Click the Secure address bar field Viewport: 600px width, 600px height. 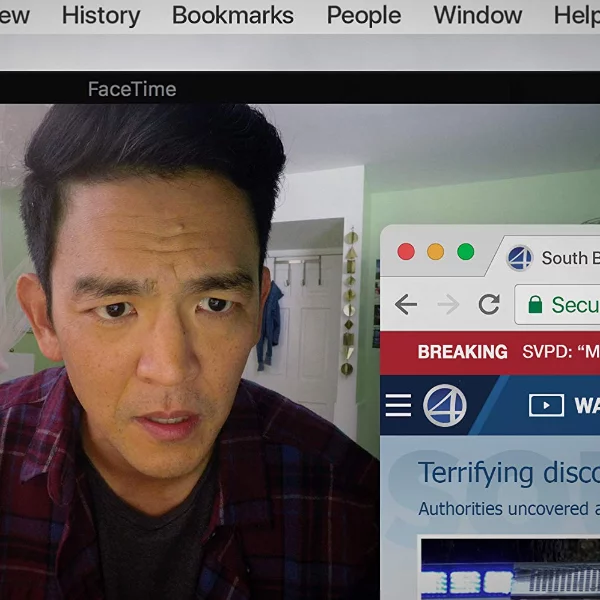(557, 305)
